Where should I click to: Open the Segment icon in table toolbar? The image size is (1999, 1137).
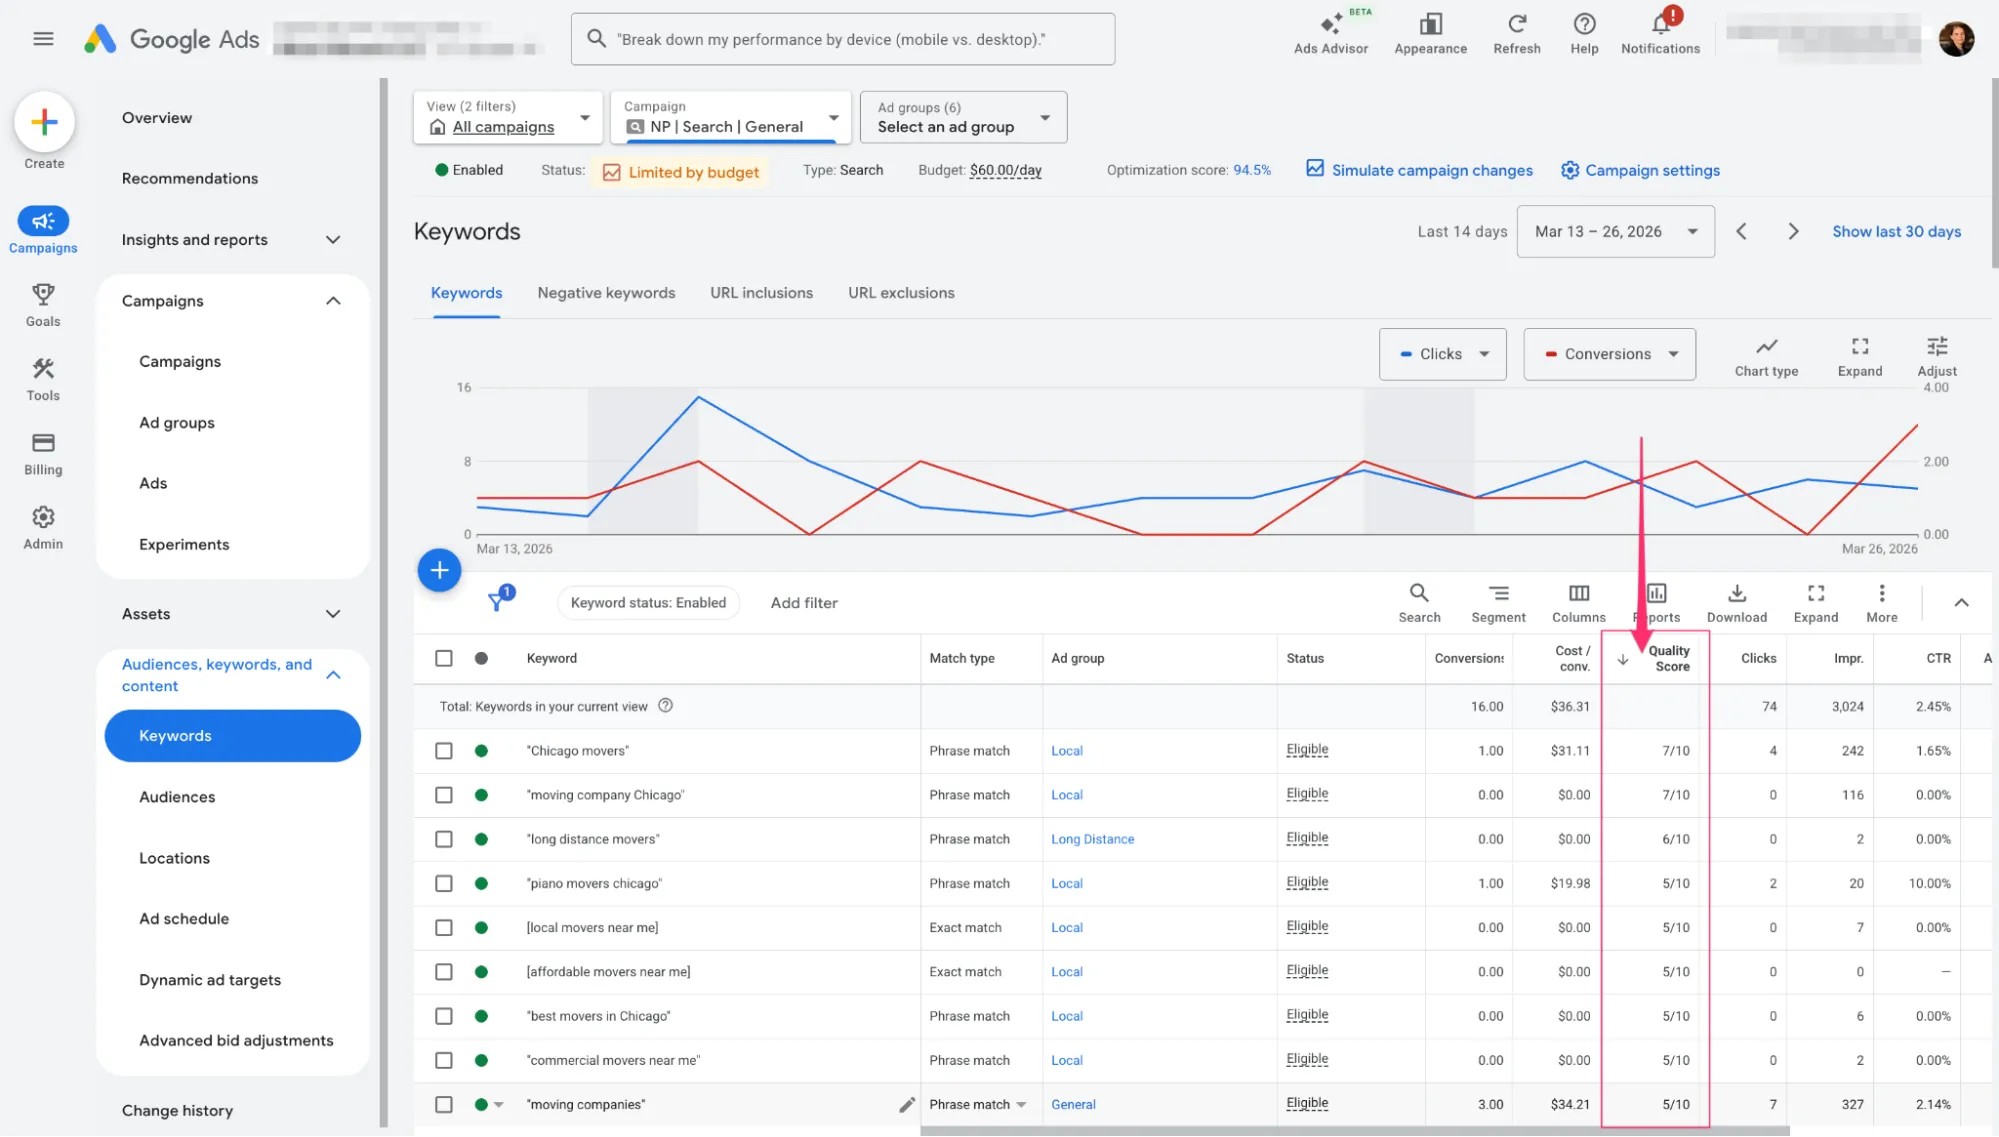[1498, 593]
